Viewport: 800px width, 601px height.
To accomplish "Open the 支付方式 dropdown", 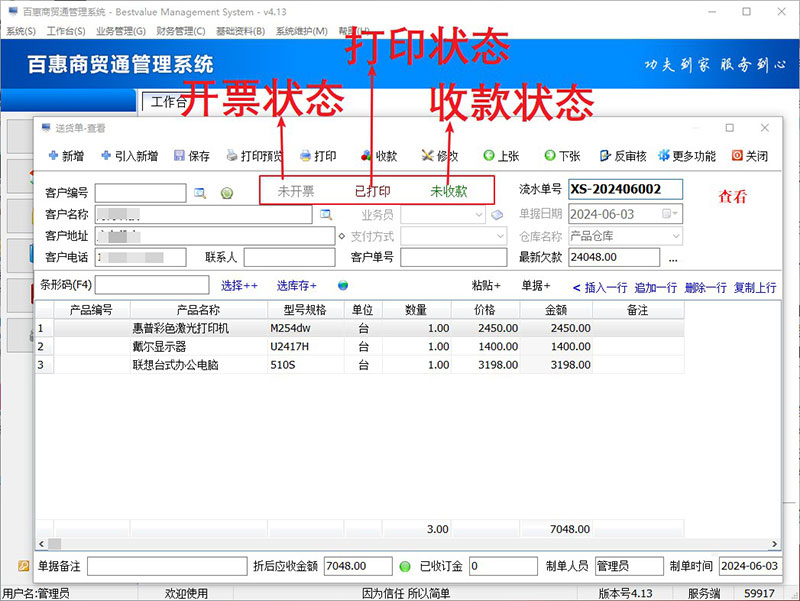I will click(x=501, y=236).
